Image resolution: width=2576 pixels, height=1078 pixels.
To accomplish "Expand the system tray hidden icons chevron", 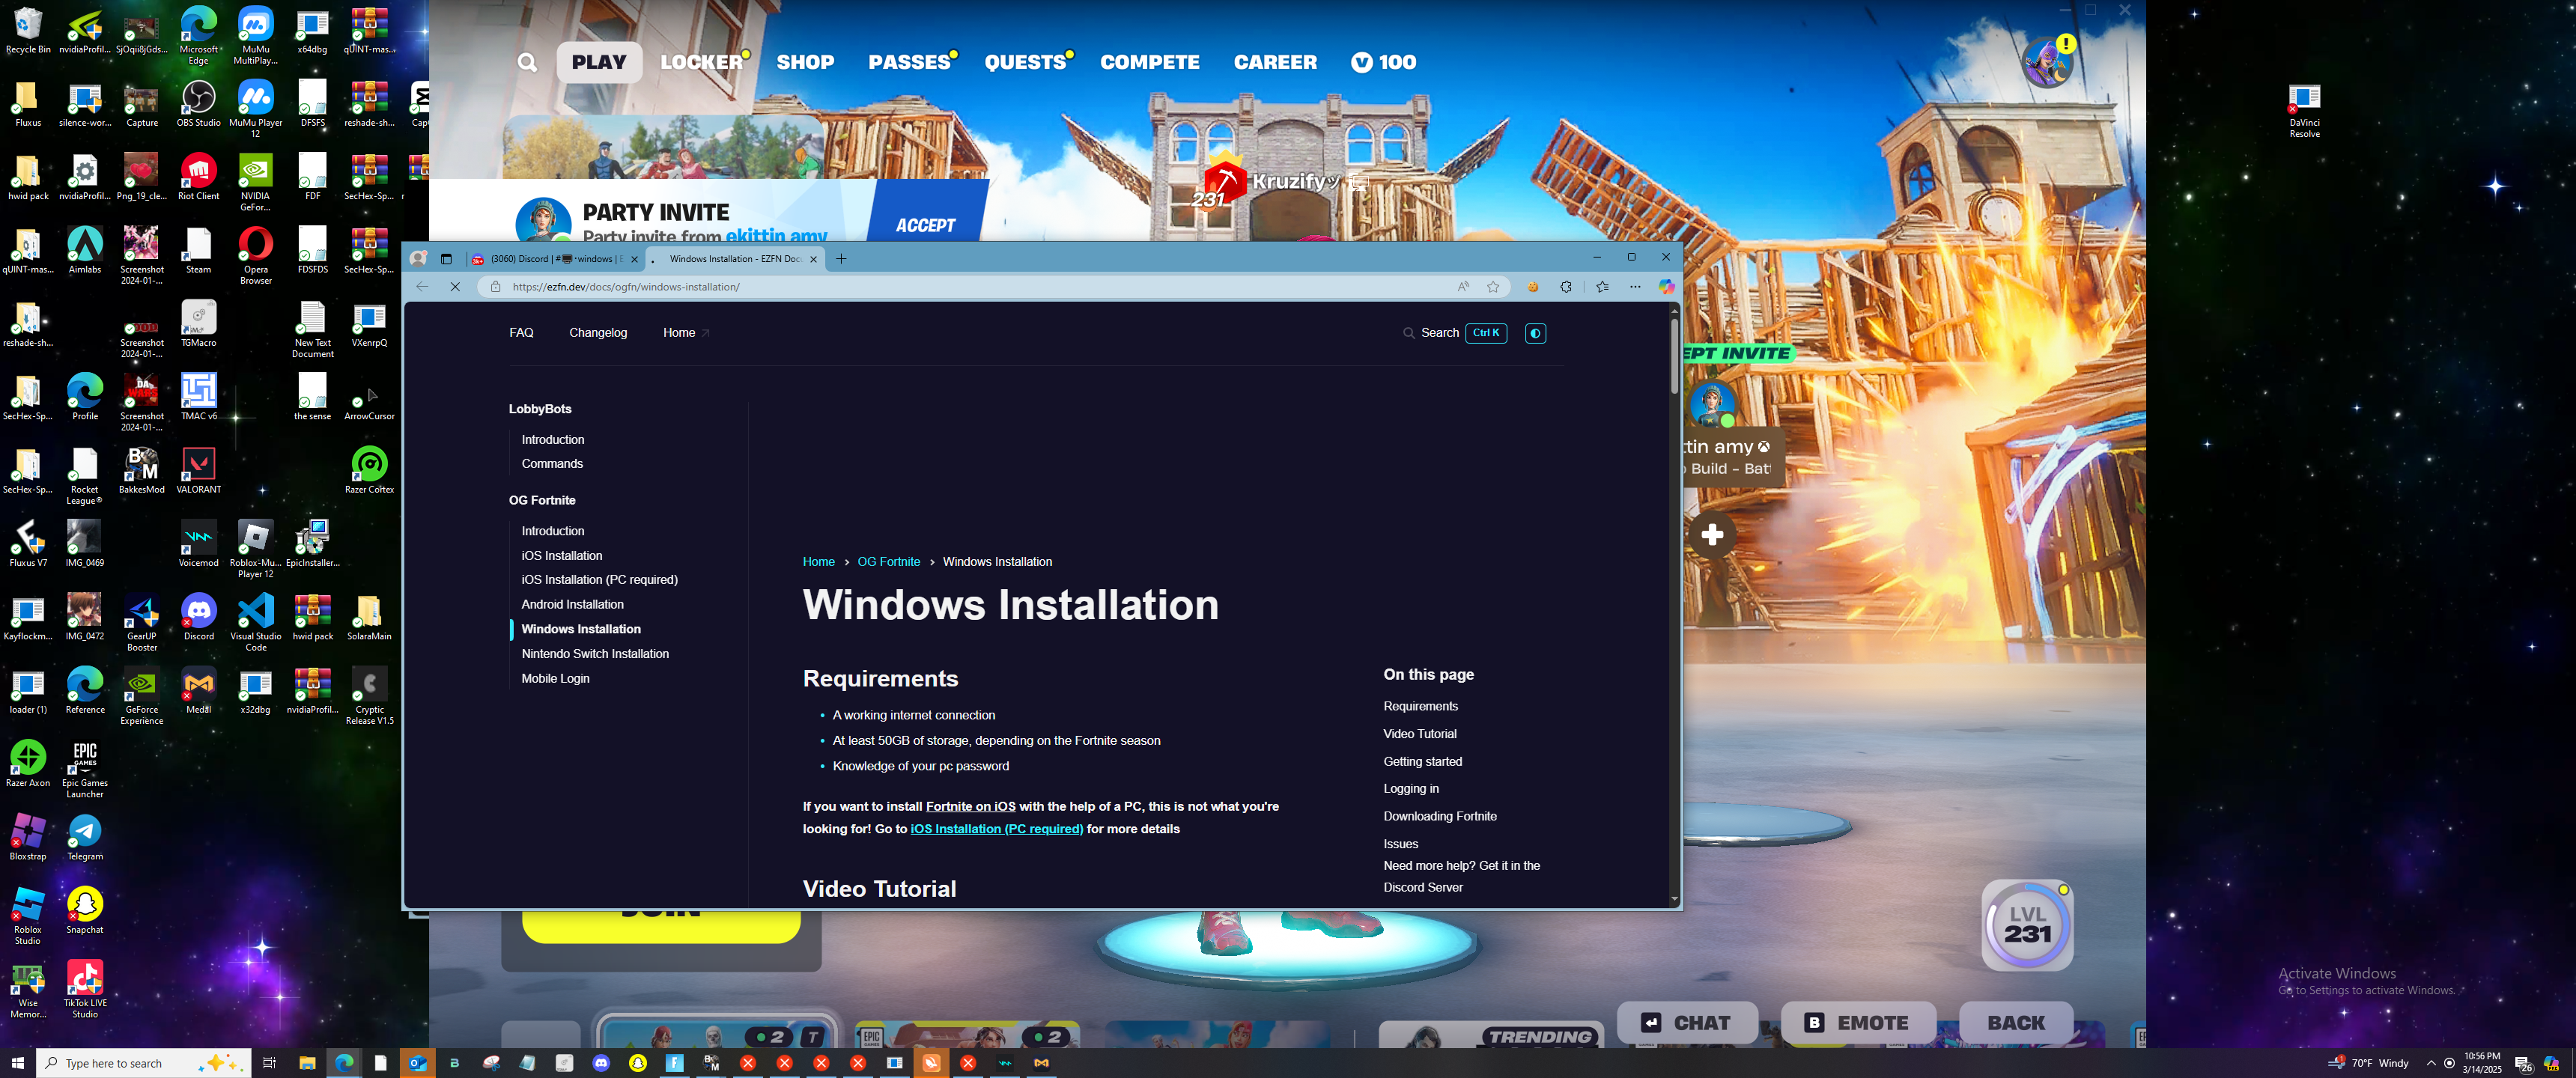I will coord(2431,1063).
